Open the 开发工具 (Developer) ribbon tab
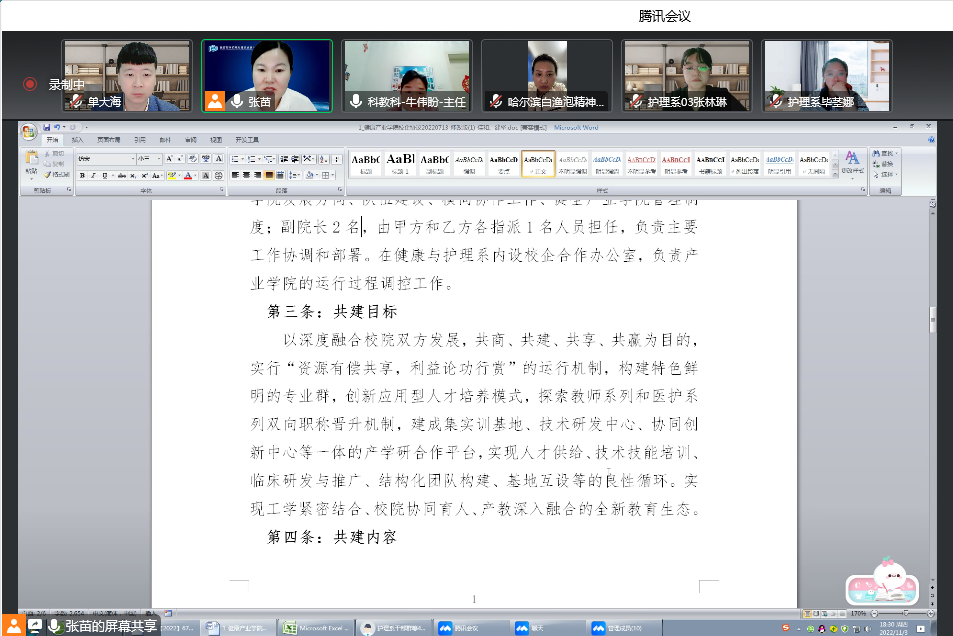Image resolution: width=953 pixels, height=636 pixels. [x=247, y=140]
